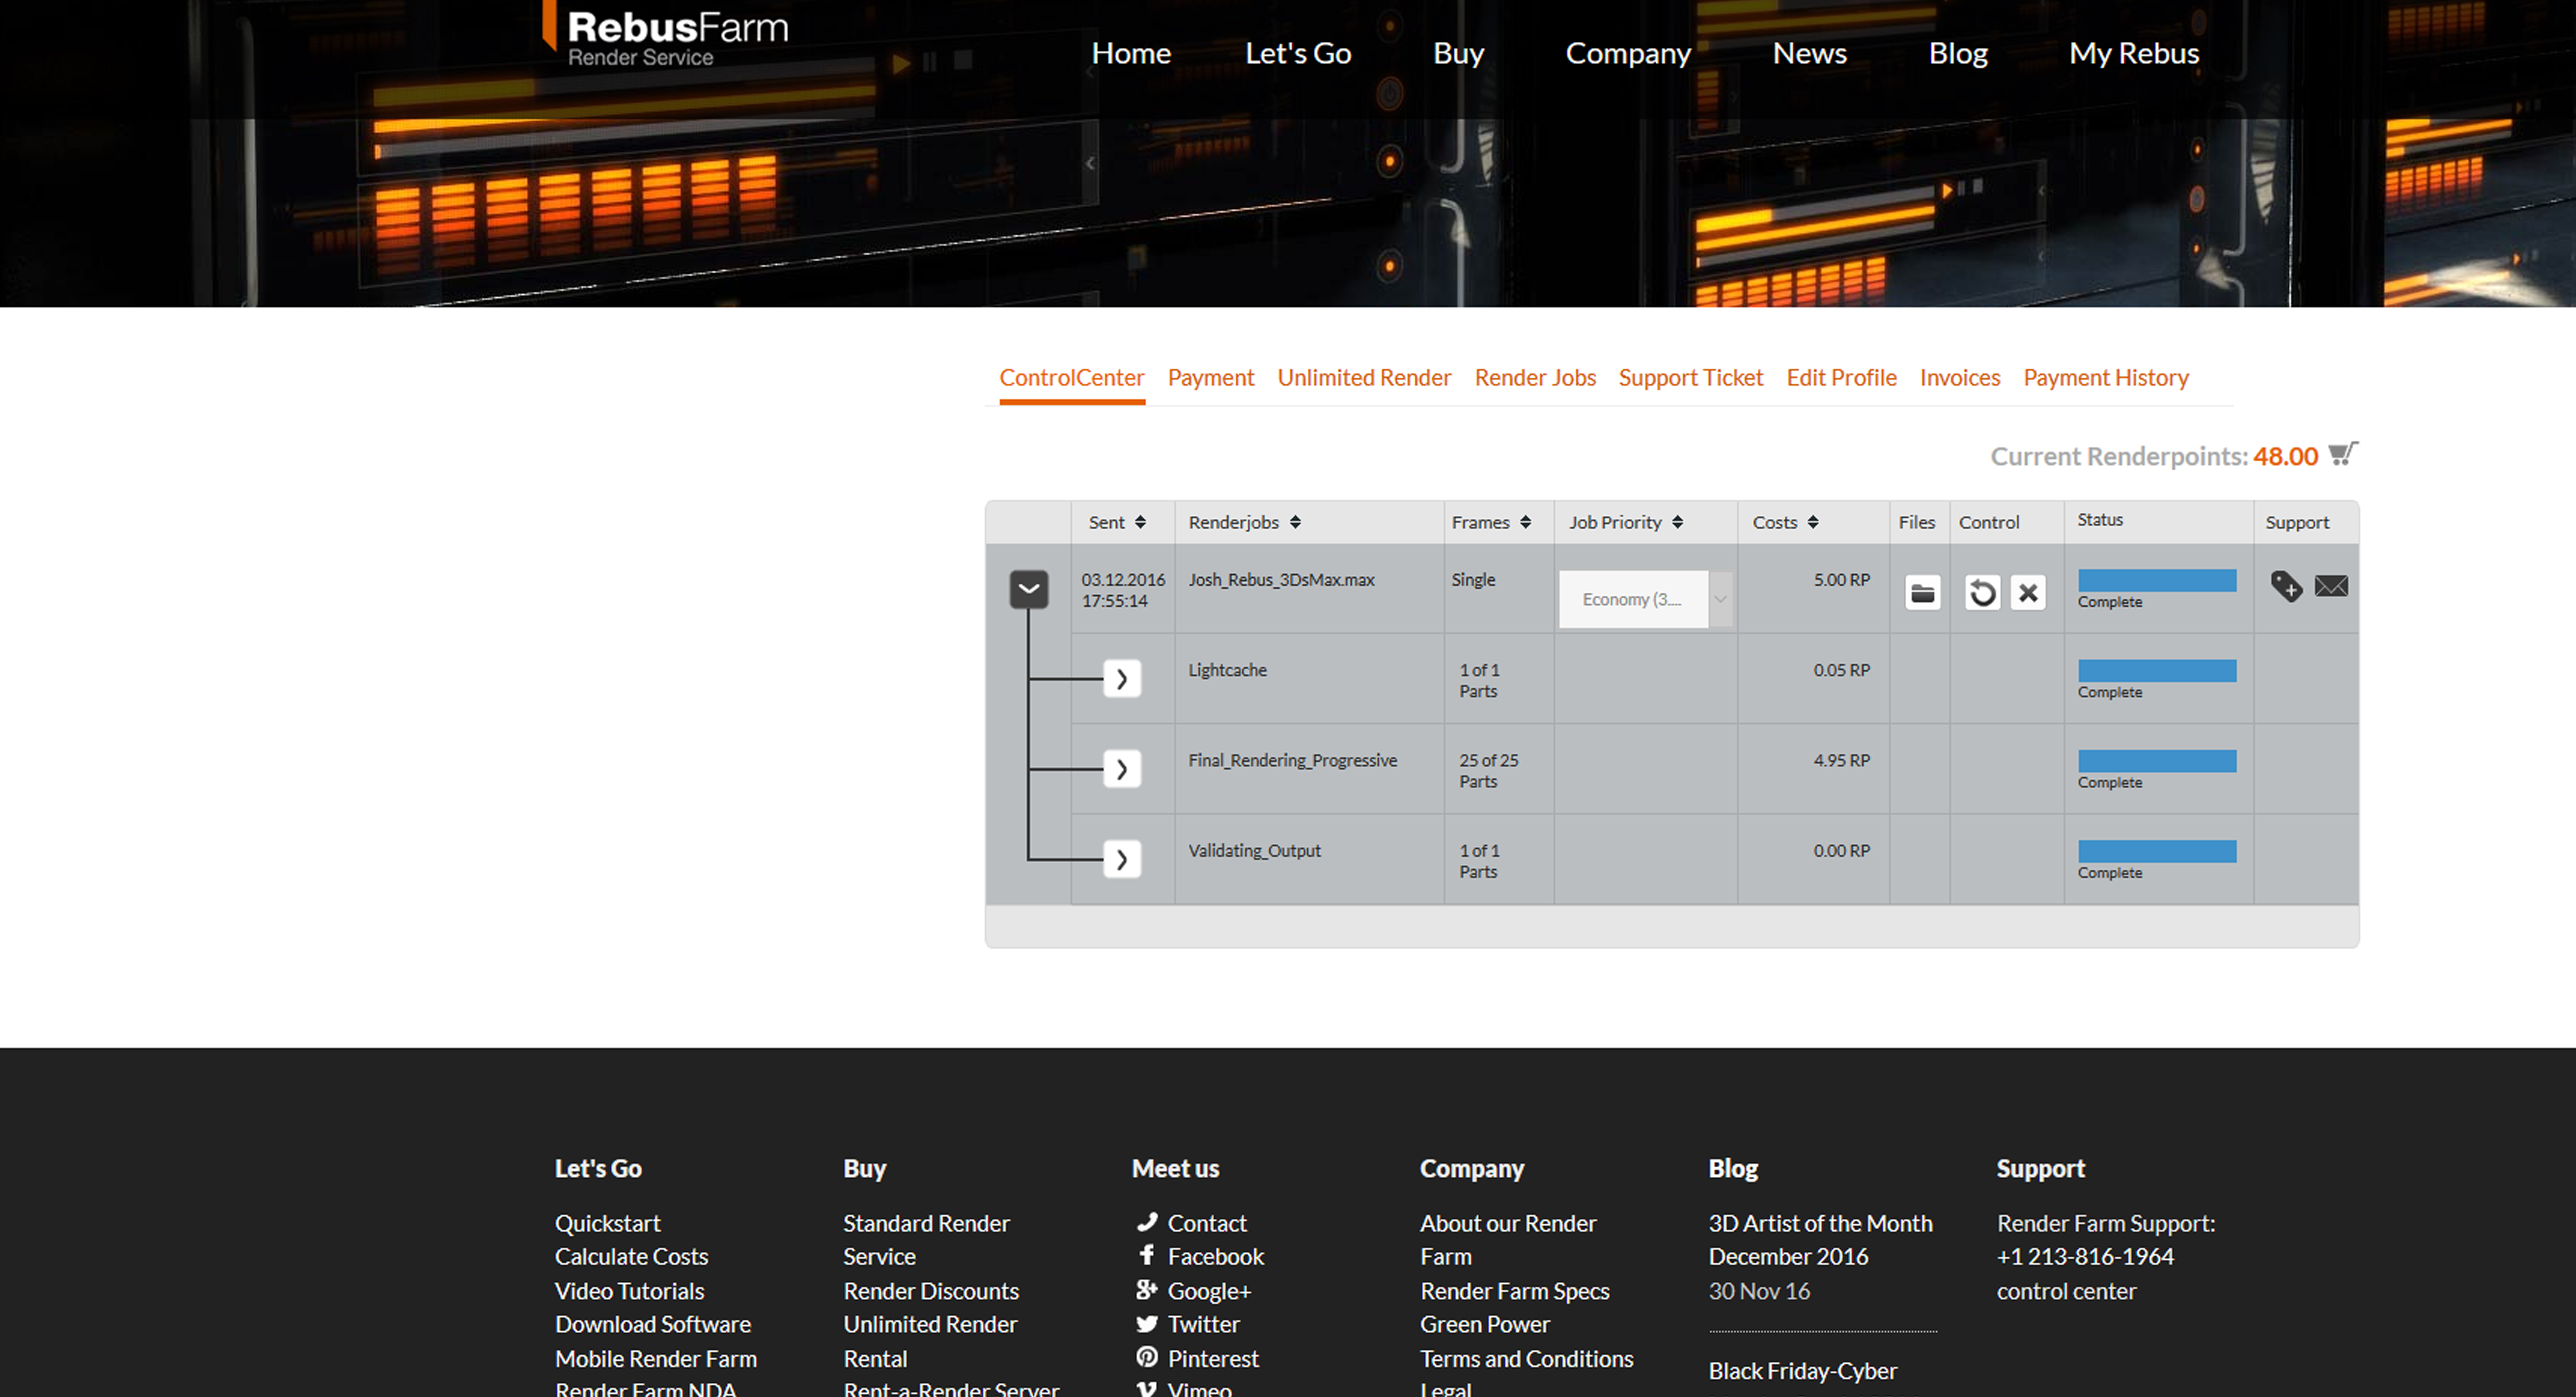Open the files folder icon for Josh_Rebus_3DsMax.max

[x=1922, y=593]
